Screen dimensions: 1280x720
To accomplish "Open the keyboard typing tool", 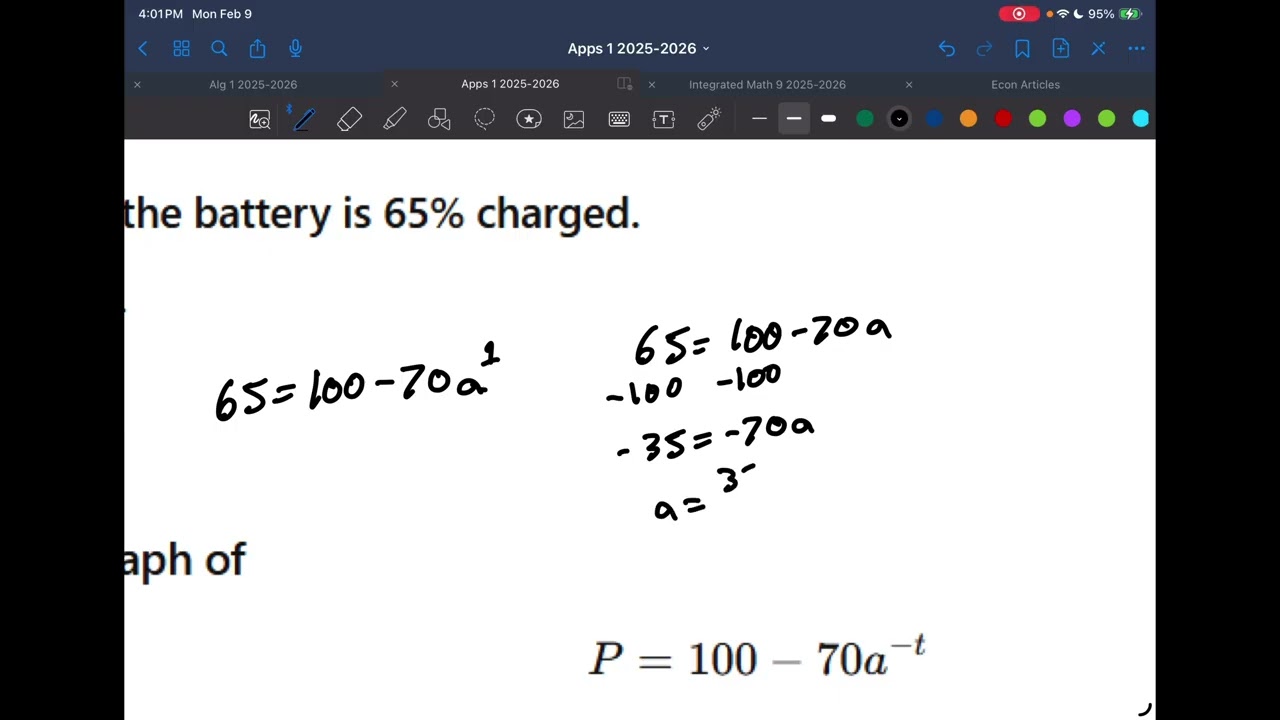I will [619, 119].
